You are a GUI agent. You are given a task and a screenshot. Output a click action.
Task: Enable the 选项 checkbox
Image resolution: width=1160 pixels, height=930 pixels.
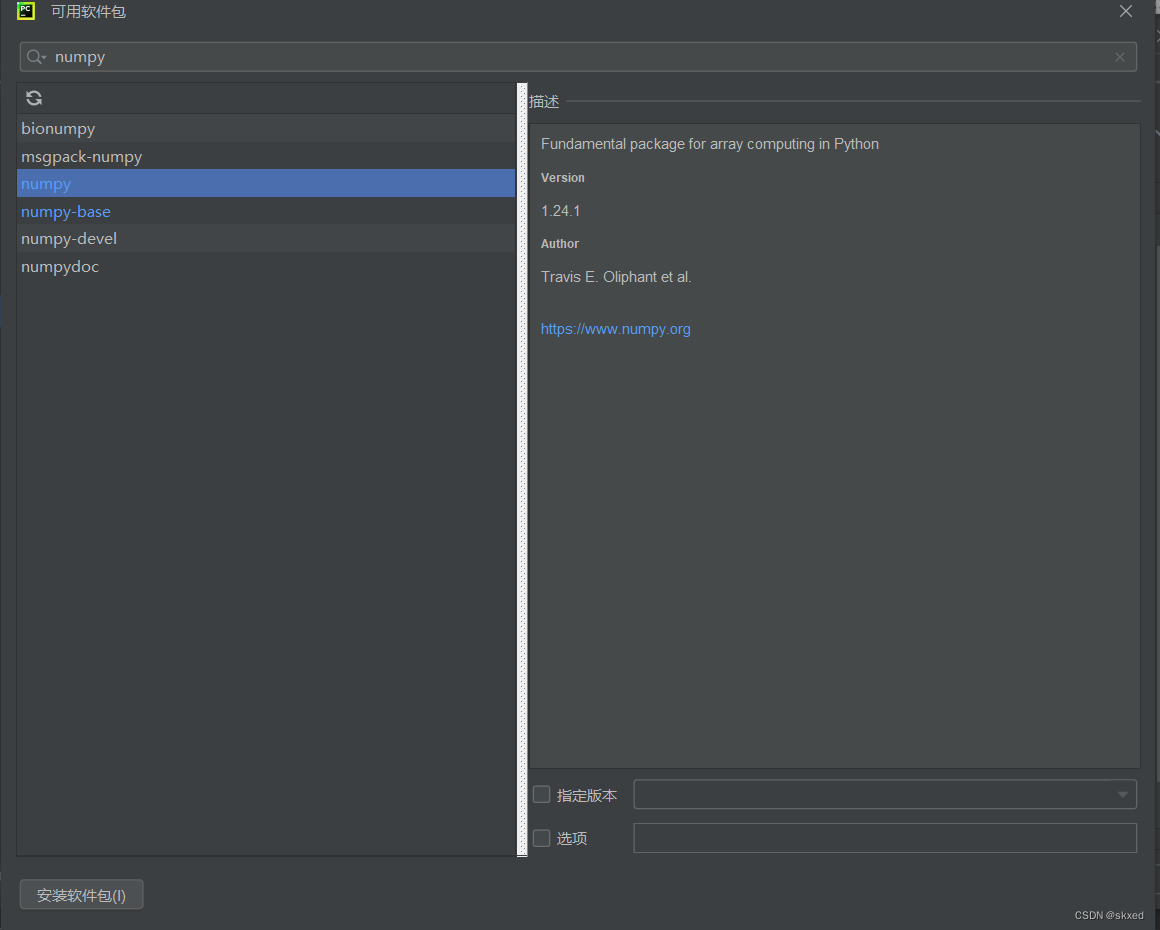(x=542, y=838)
